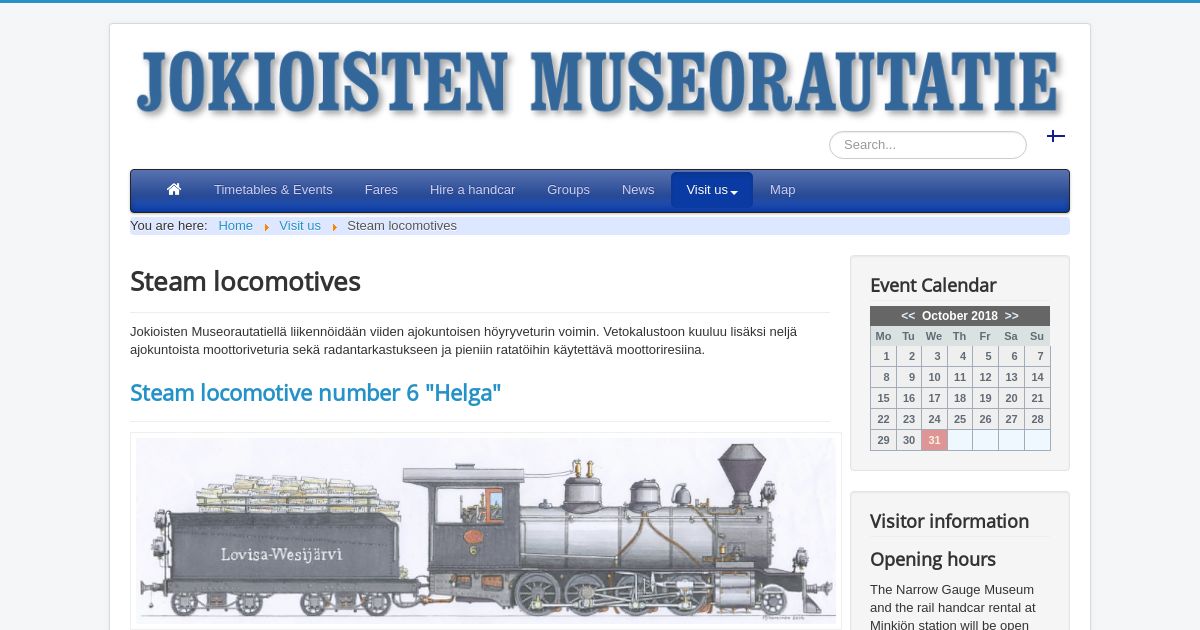
Task: Select October 13 in the calendar
Action: 1011,377
